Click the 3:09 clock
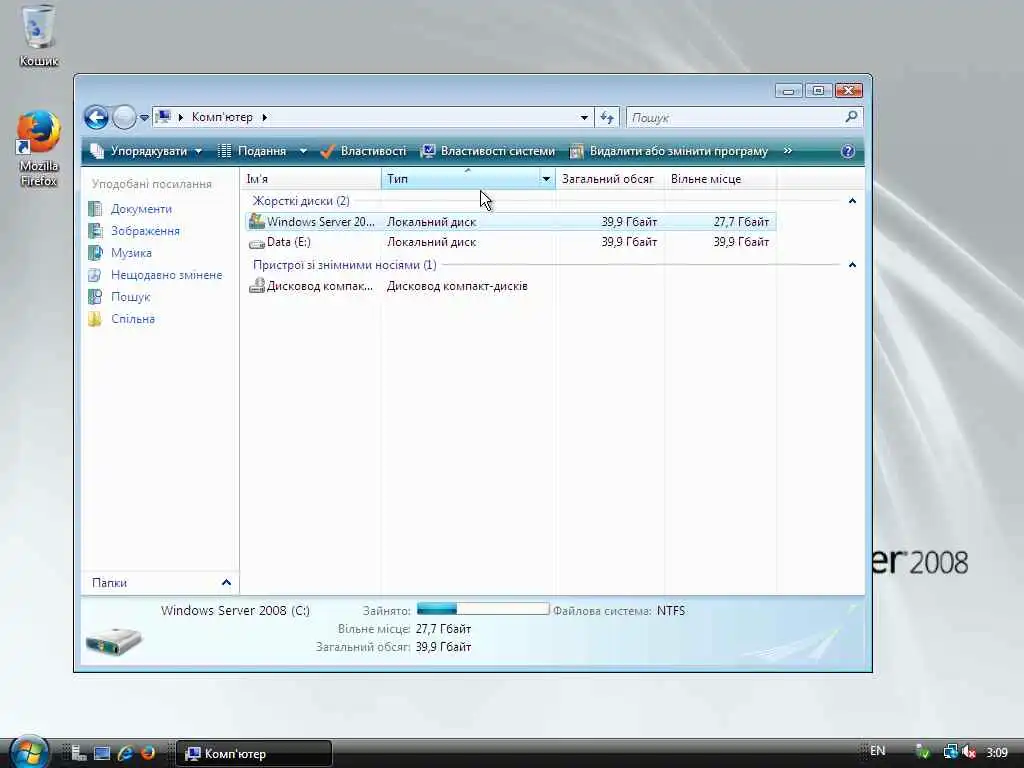 point(997,753)
